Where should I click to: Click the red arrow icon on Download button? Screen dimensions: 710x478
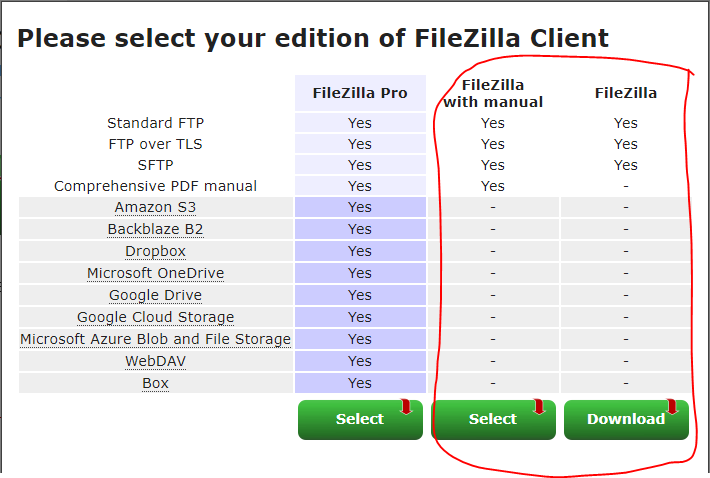(671, 406)
